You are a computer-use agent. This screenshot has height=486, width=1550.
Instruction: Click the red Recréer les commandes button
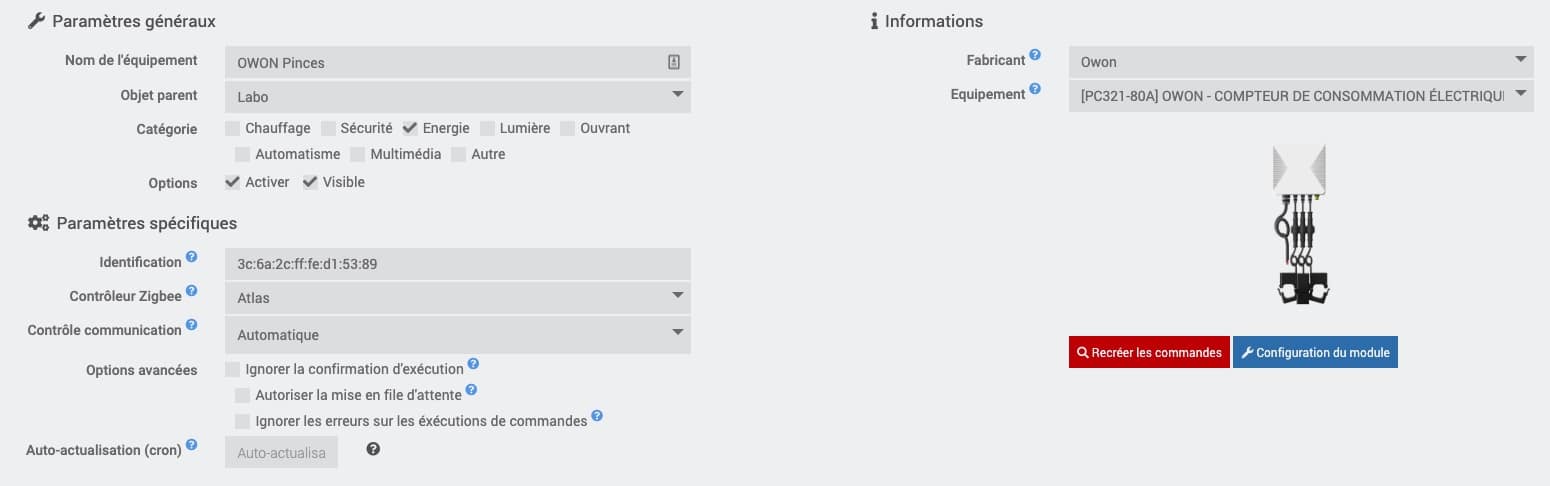pyautogui.click(x=1149, y=352)
